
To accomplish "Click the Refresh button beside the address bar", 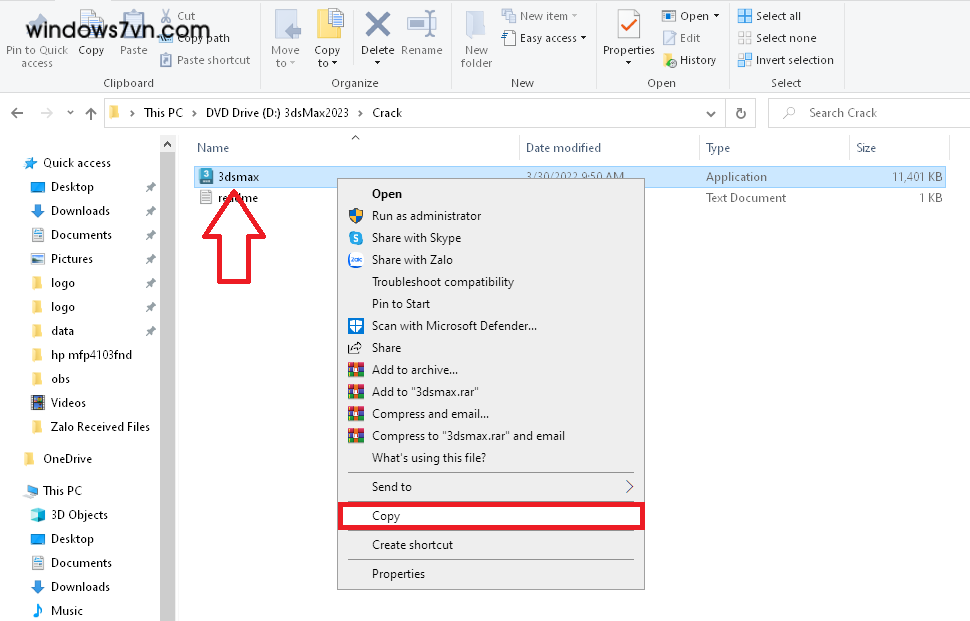I will click(740, 113).
